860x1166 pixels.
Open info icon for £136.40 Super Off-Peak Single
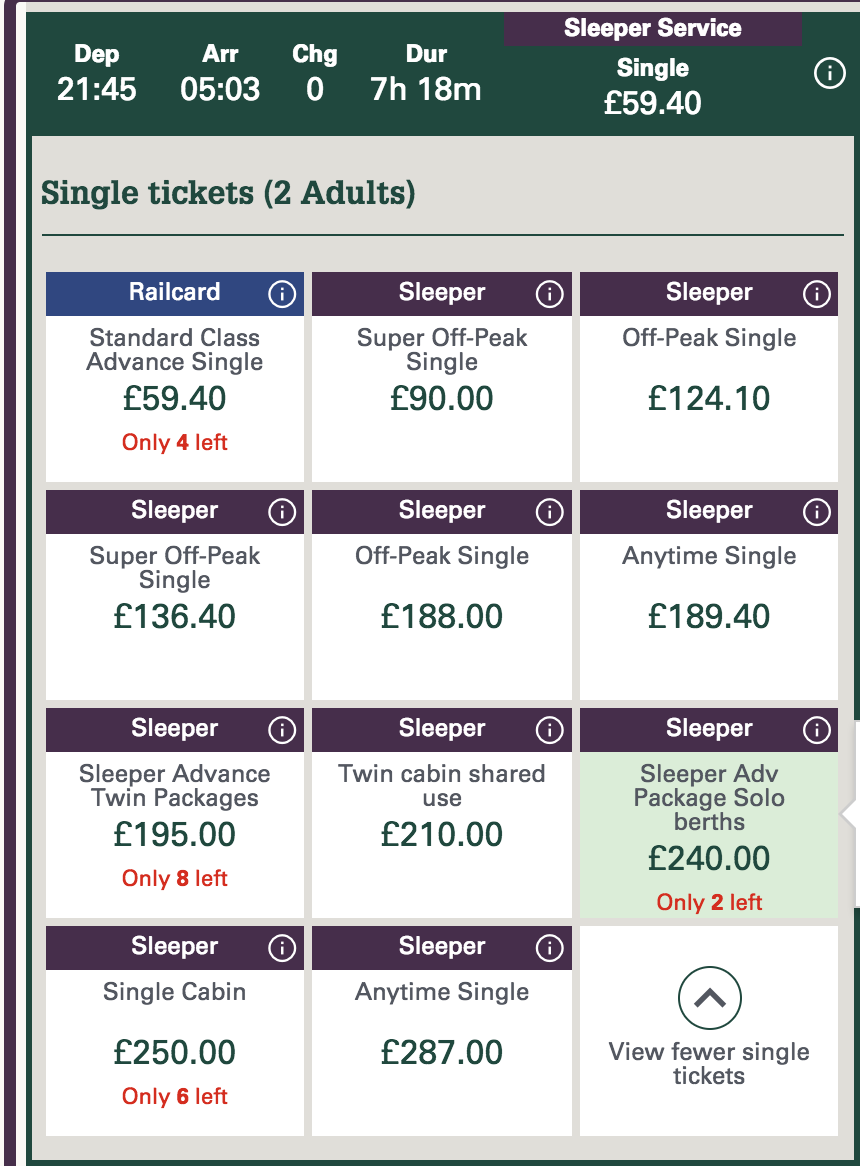(x=283, y=512)
